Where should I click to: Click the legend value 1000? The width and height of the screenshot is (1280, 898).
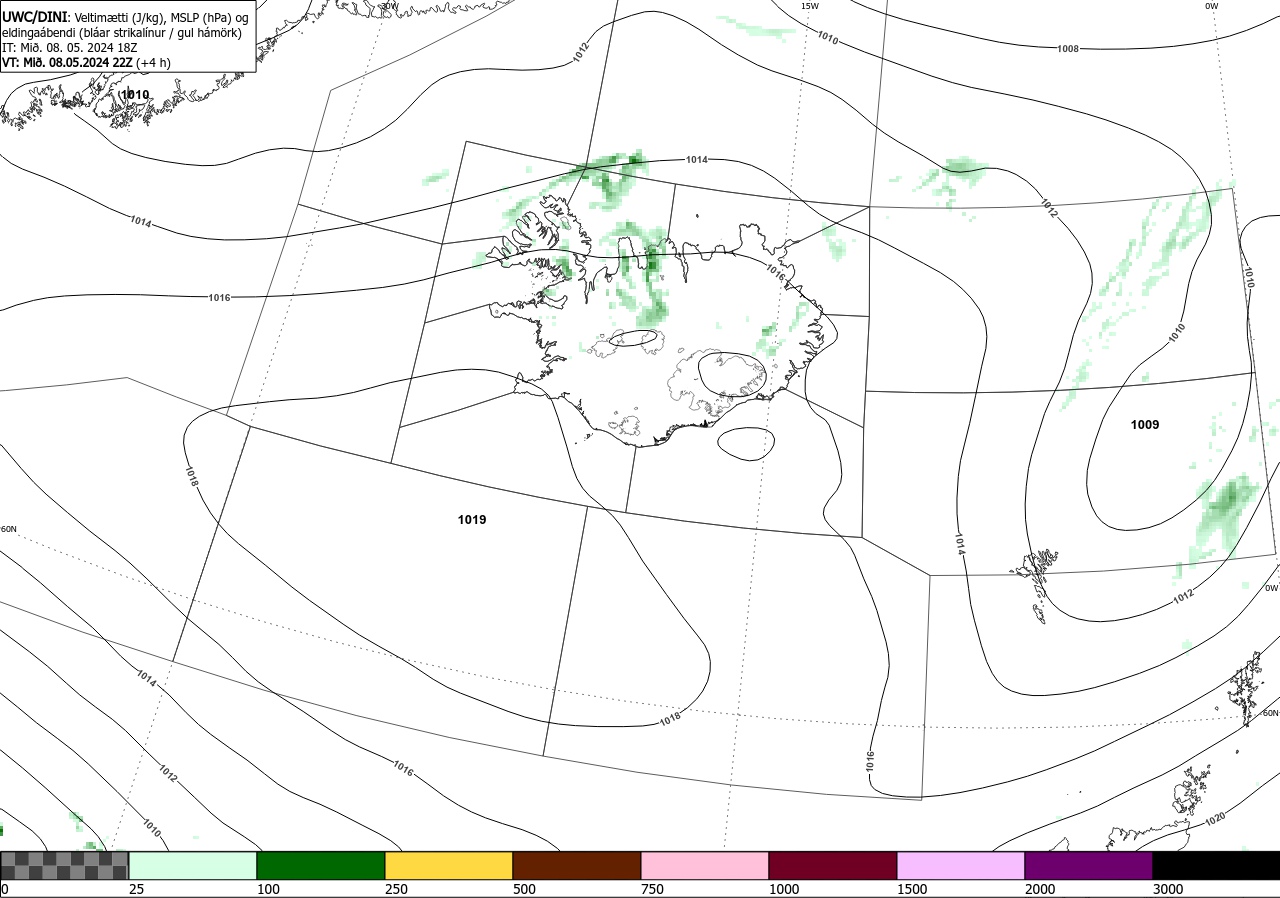tap(784, 889)
